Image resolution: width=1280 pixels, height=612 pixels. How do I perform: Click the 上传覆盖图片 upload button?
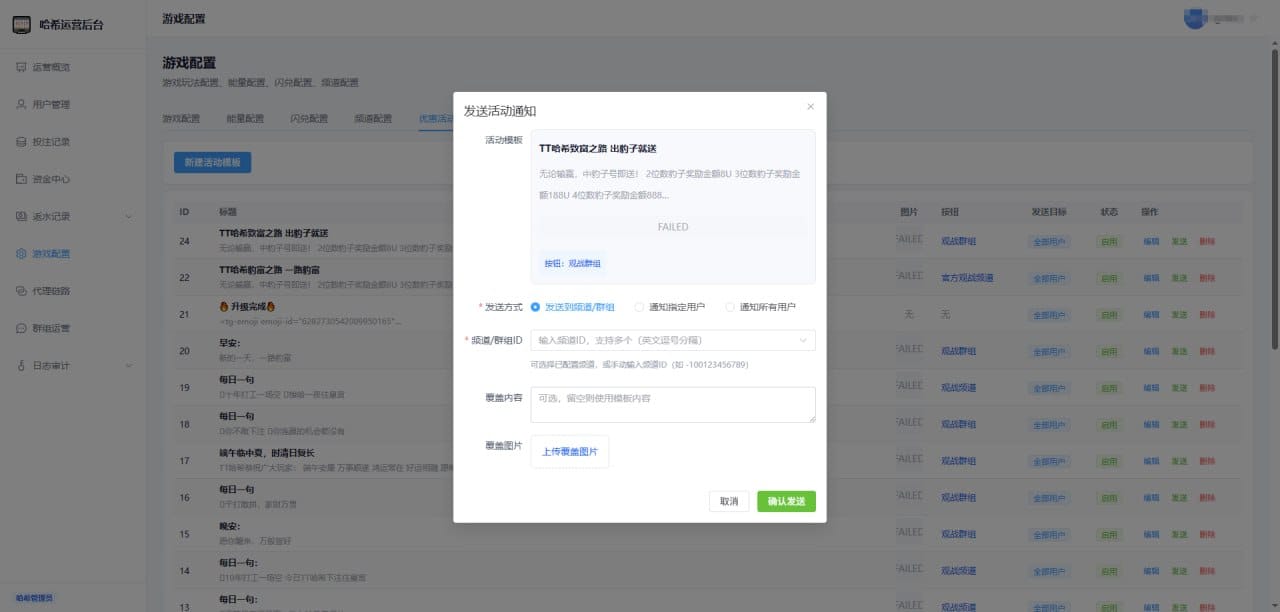(x=570, y=452)
